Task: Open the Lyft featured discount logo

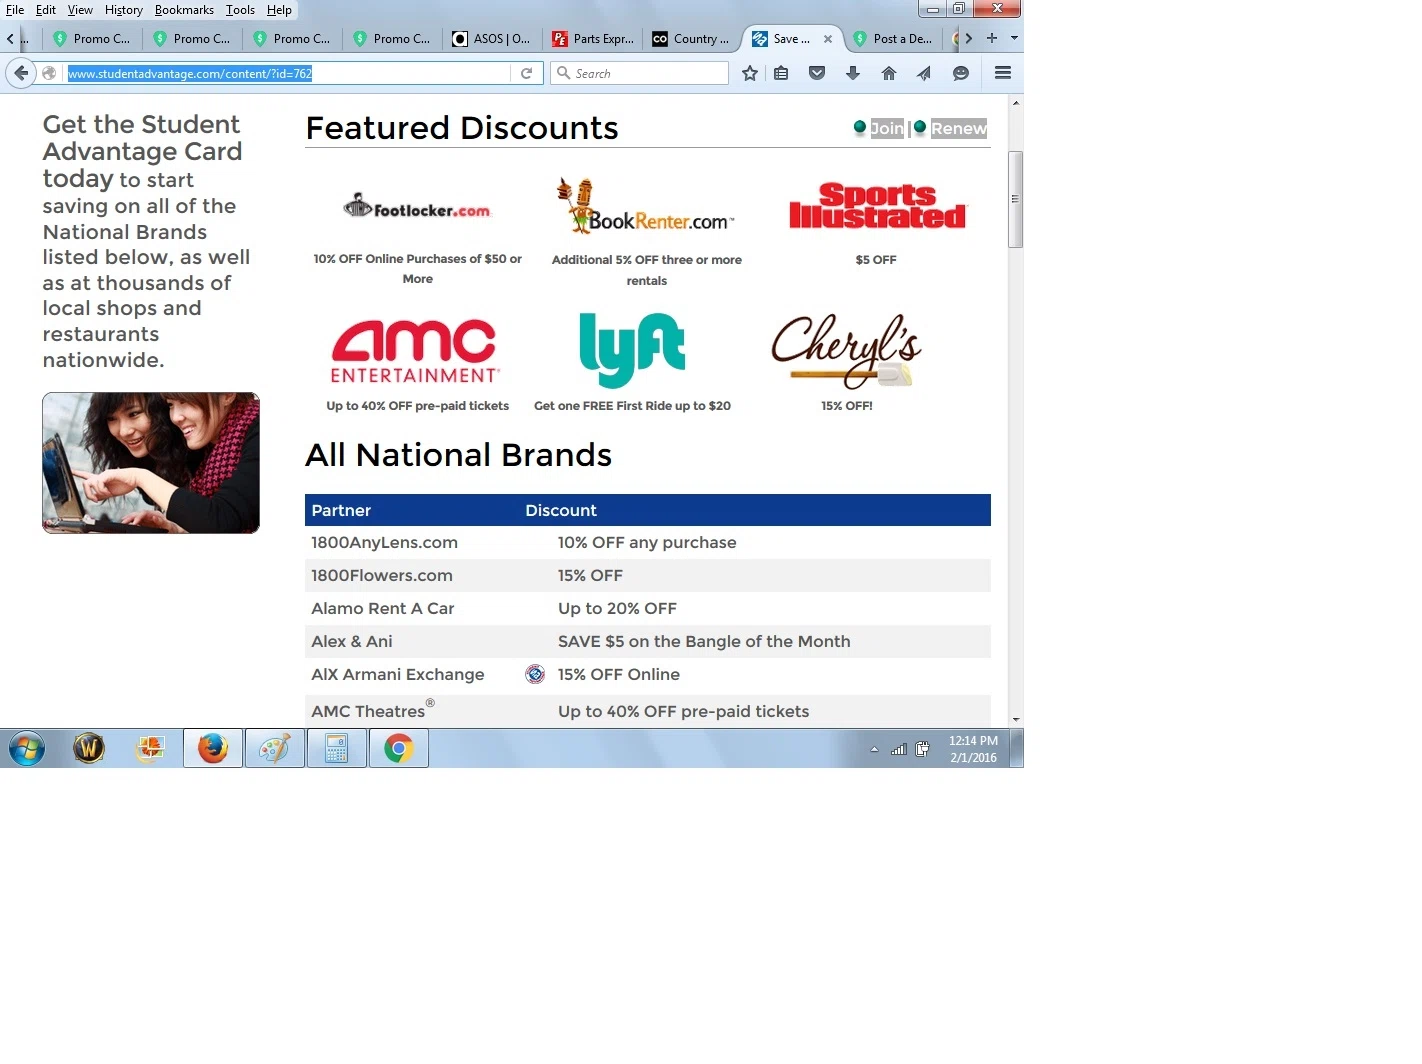Action: click(x=632, y=349)
